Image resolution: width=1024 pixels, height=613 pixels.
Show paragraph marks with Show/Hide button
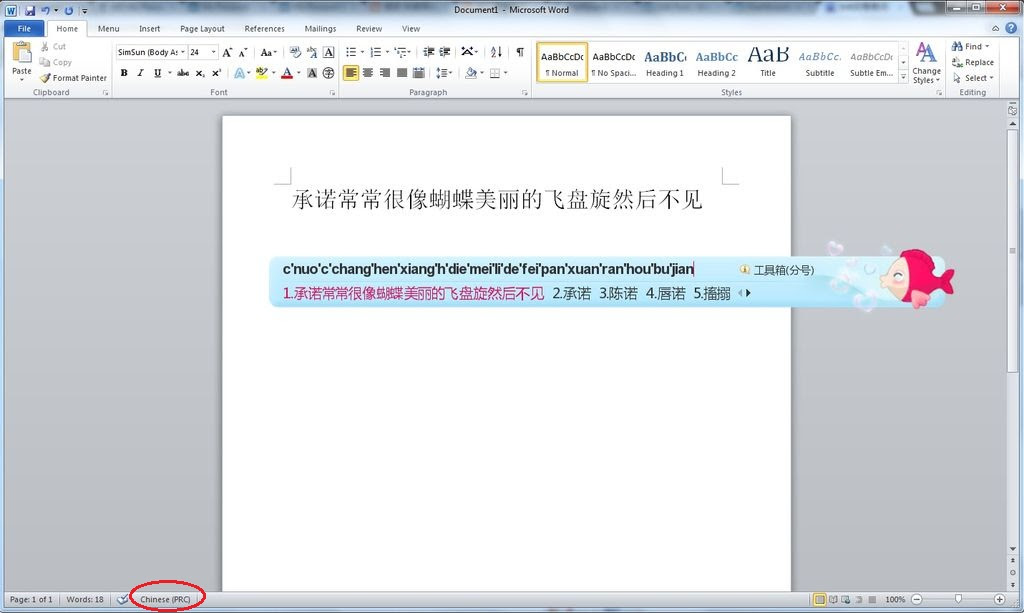(519, 52)
